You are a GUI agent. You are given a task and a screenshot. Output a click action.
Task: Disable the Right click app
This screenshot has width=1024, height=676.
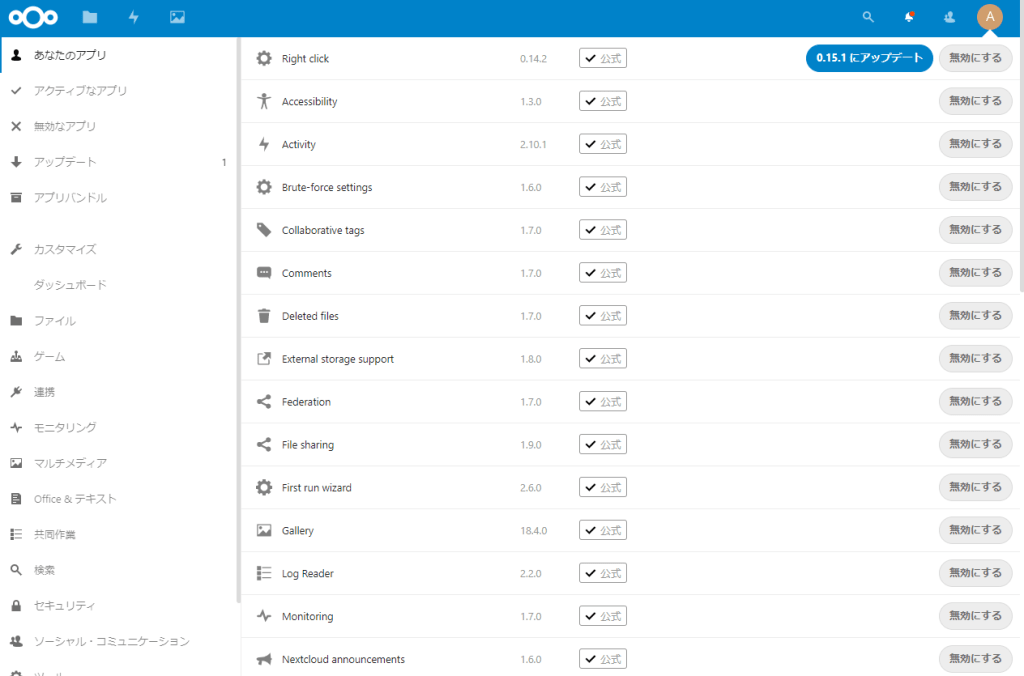click(x=975, y=58)
